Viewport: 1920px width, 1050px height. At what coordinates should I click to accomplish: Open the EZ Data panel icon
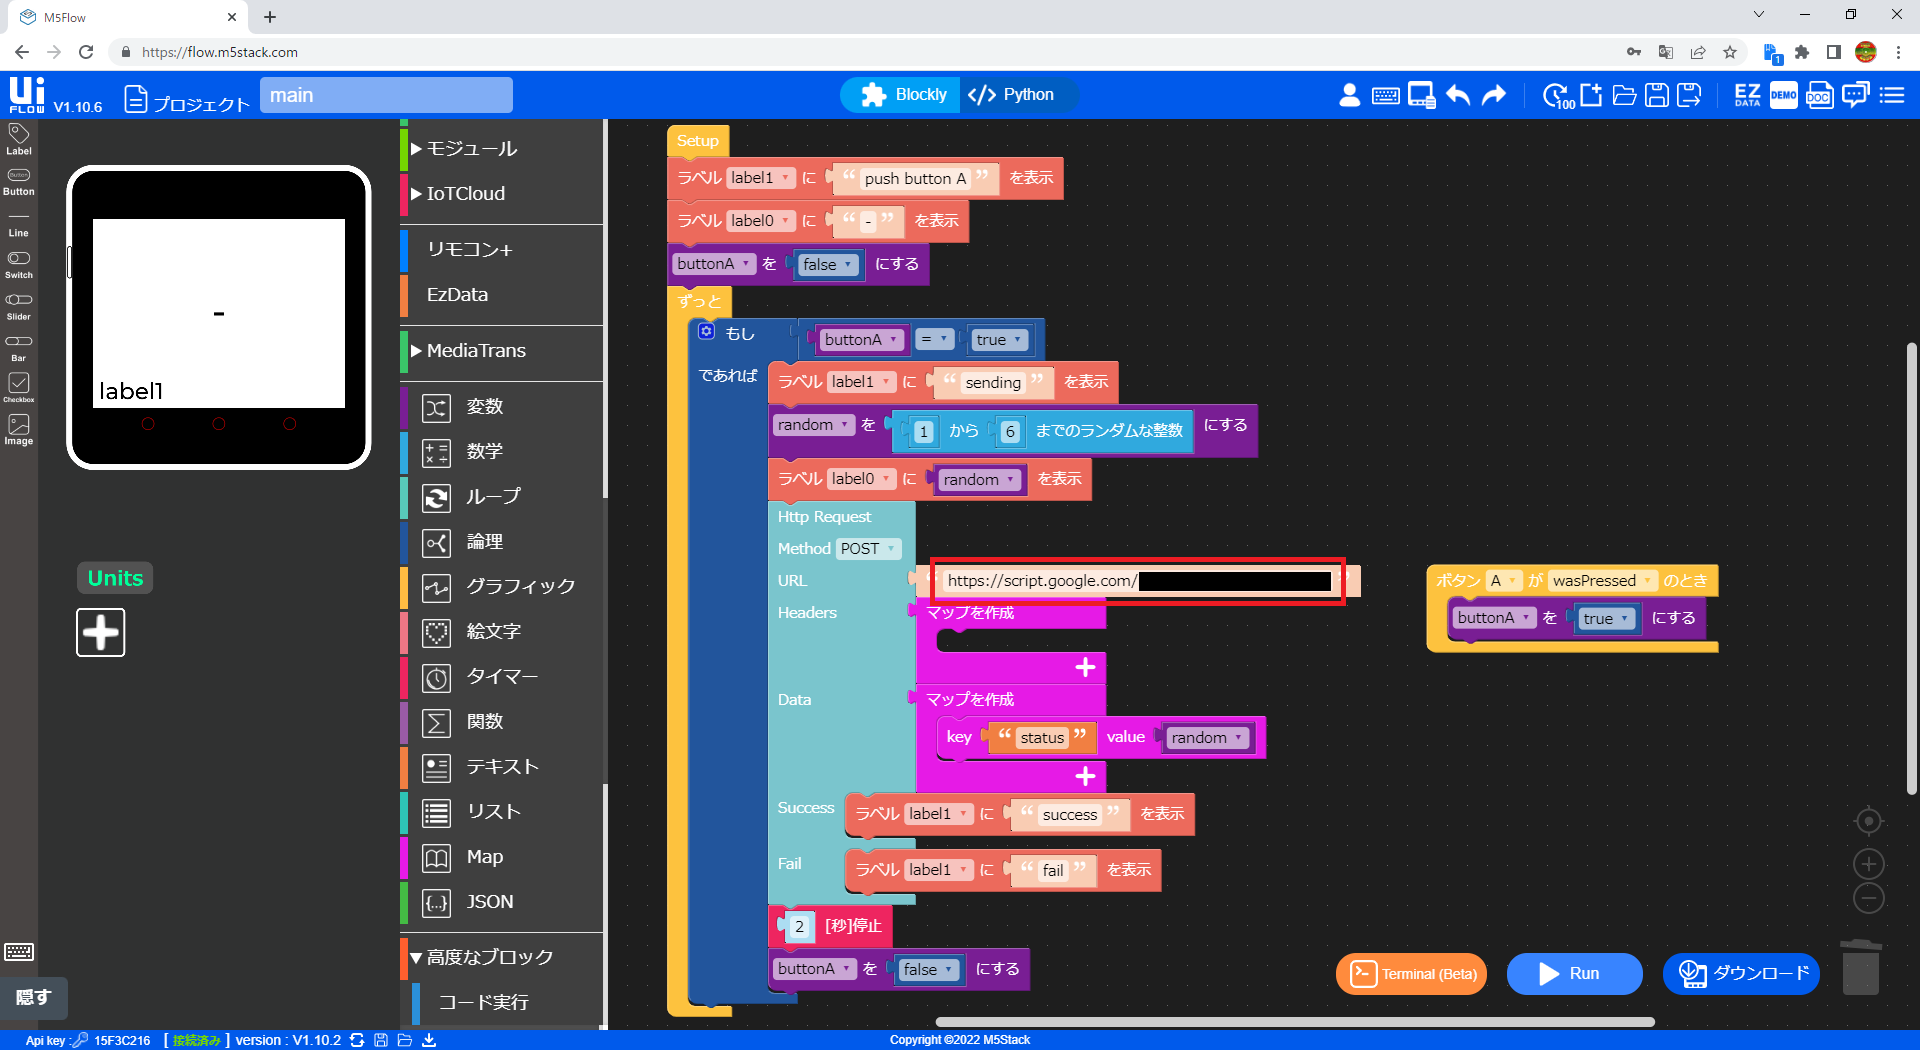[x=1747, y=95]
